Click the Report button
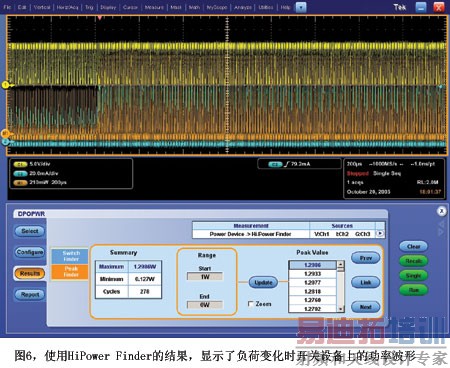Image resolution: width=450 pixels, height=368 pixels. 30,295
